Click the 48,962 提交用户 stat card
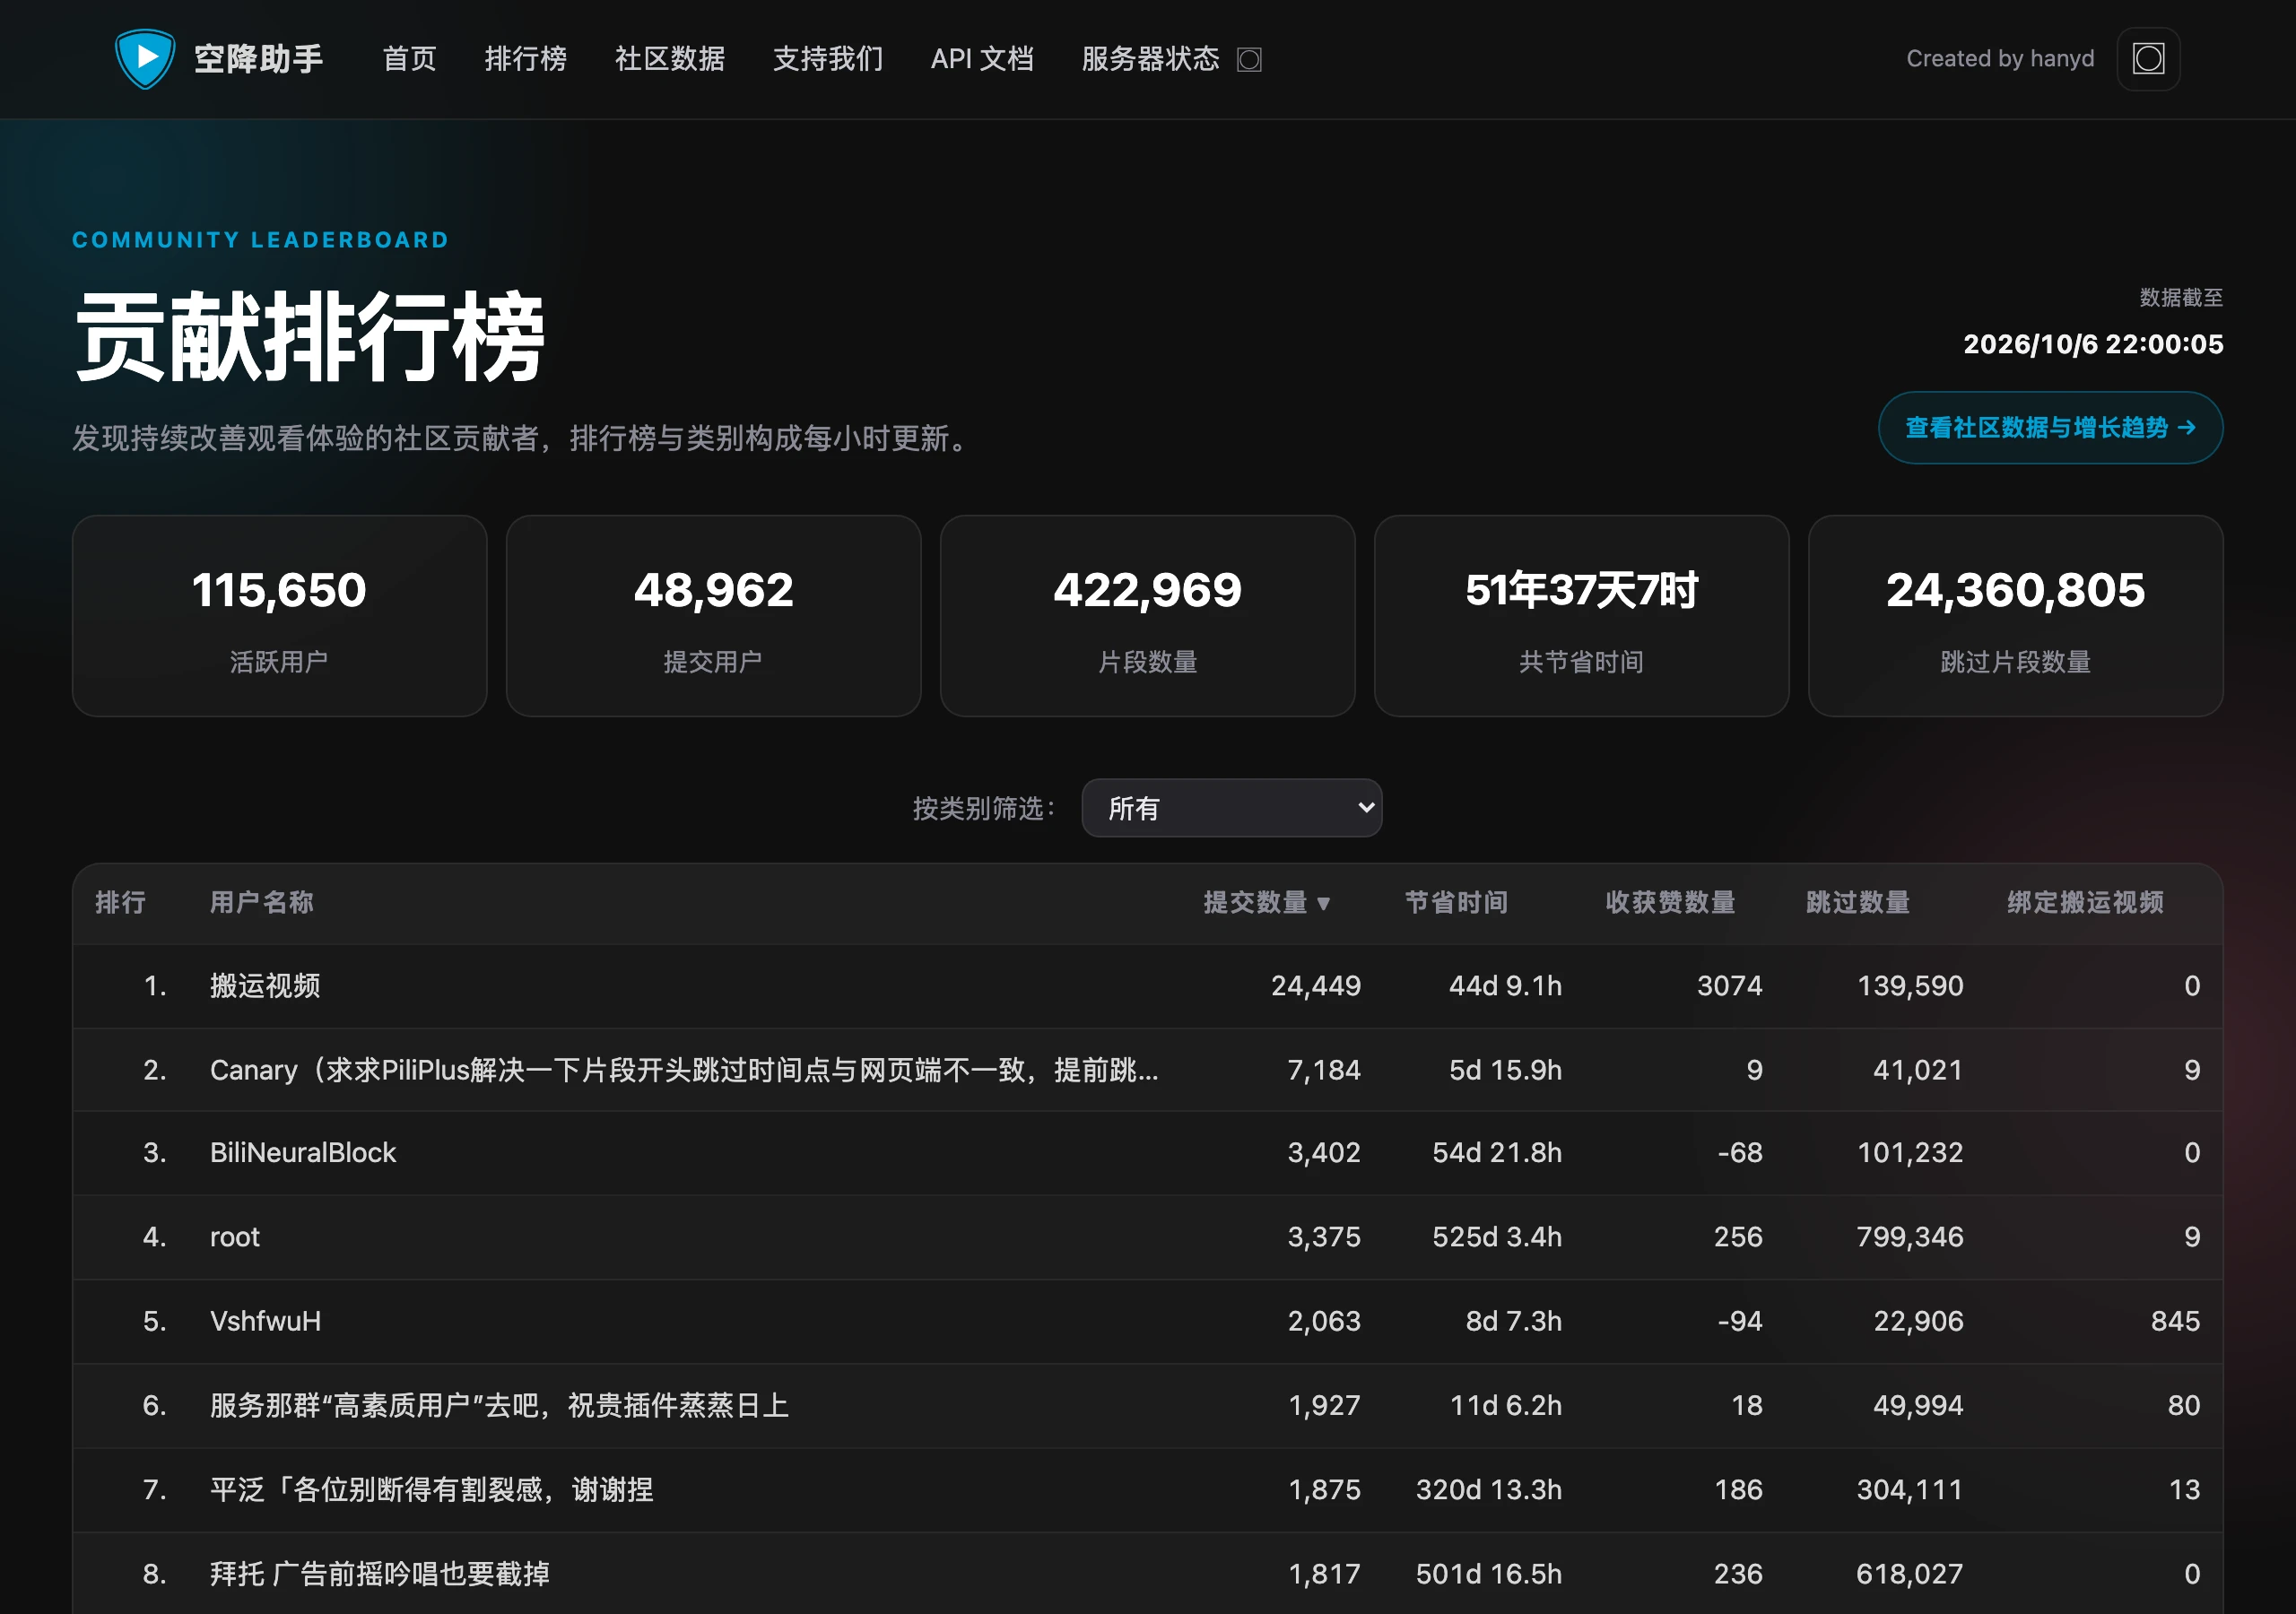This screenshot has height=1614, width=2296. pyautogui.click(x=713, y=616)
